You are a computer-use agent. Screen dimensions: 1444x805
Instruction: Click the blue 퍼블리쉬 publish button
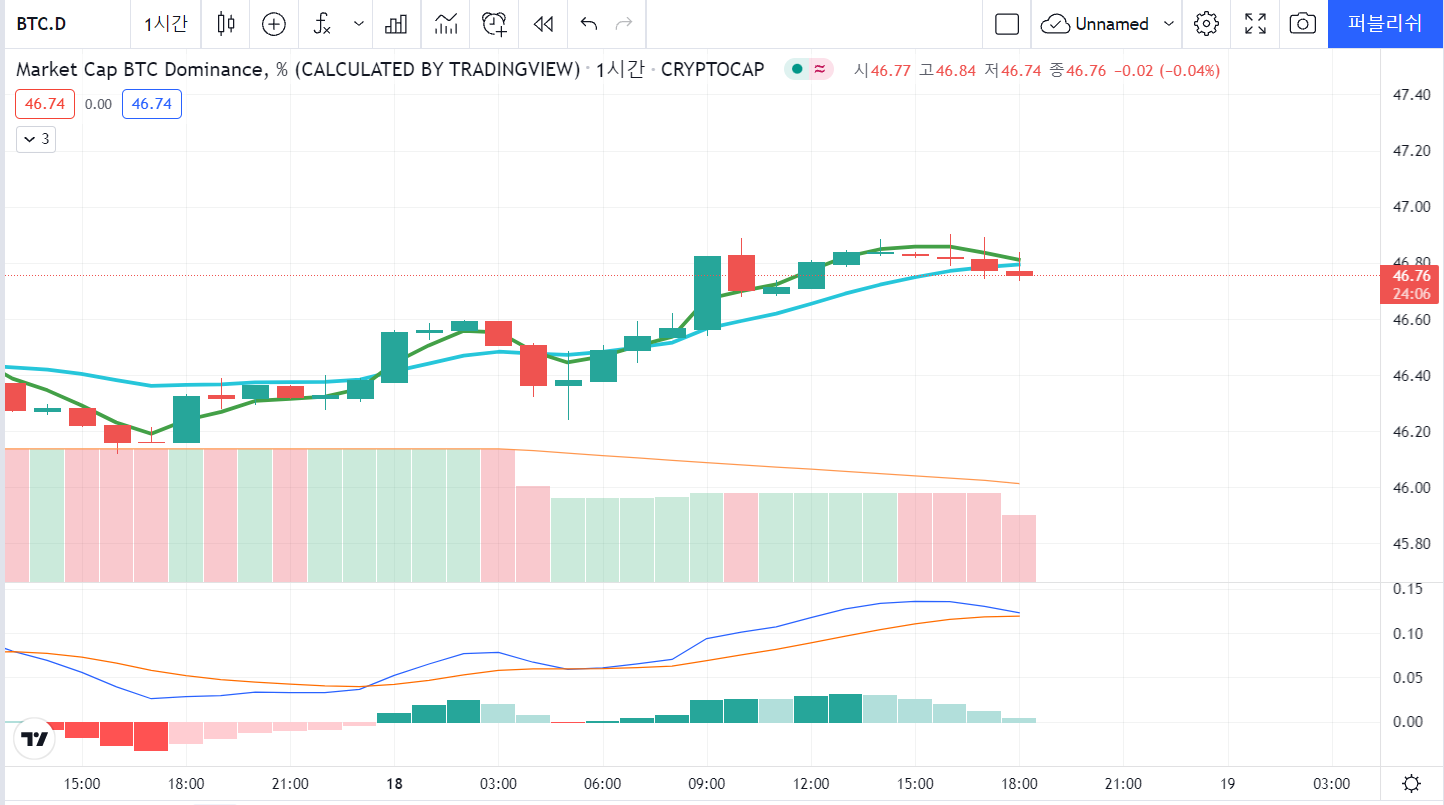[x=1385, y=24]
